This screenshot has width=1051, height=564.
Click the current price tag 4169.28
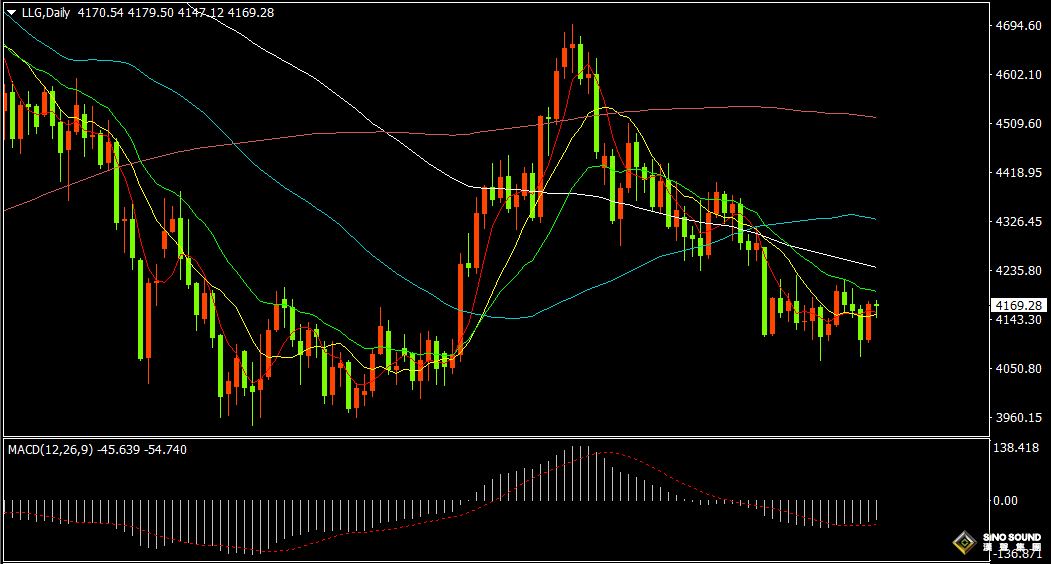[x=1018, y=305]
